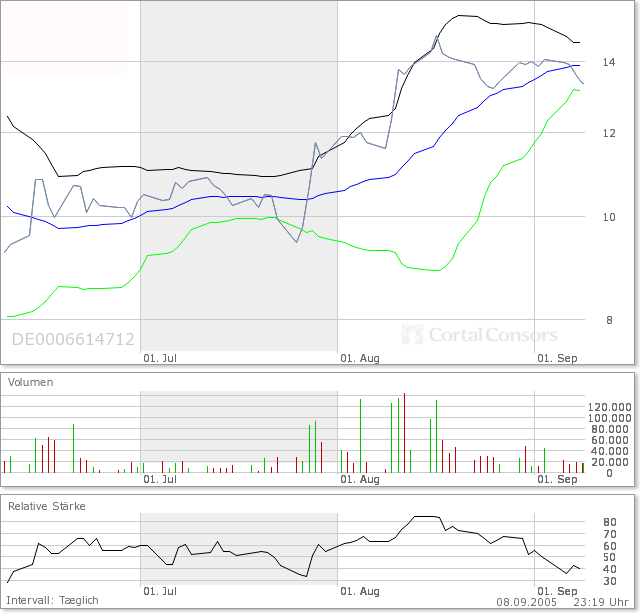Click the 01. Jul date label in price chart

click(x=161, y=357)
